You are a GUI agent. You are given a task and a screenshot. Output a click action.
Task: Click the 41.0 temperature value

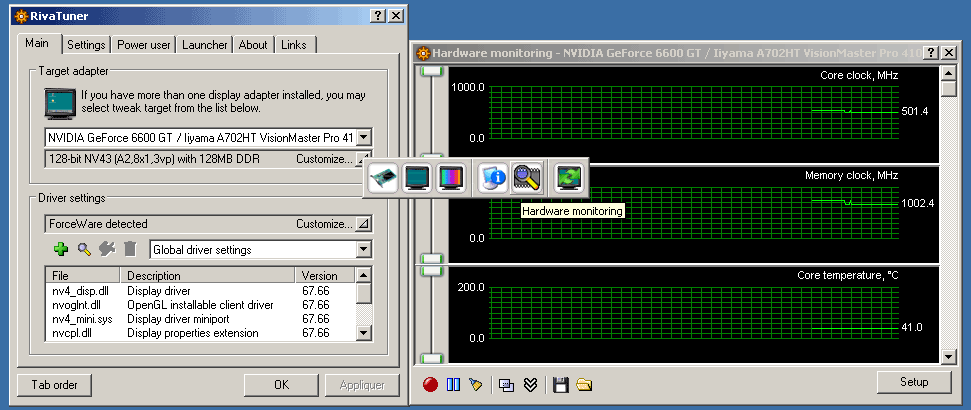pyautogui.click(x=912, y=327)
